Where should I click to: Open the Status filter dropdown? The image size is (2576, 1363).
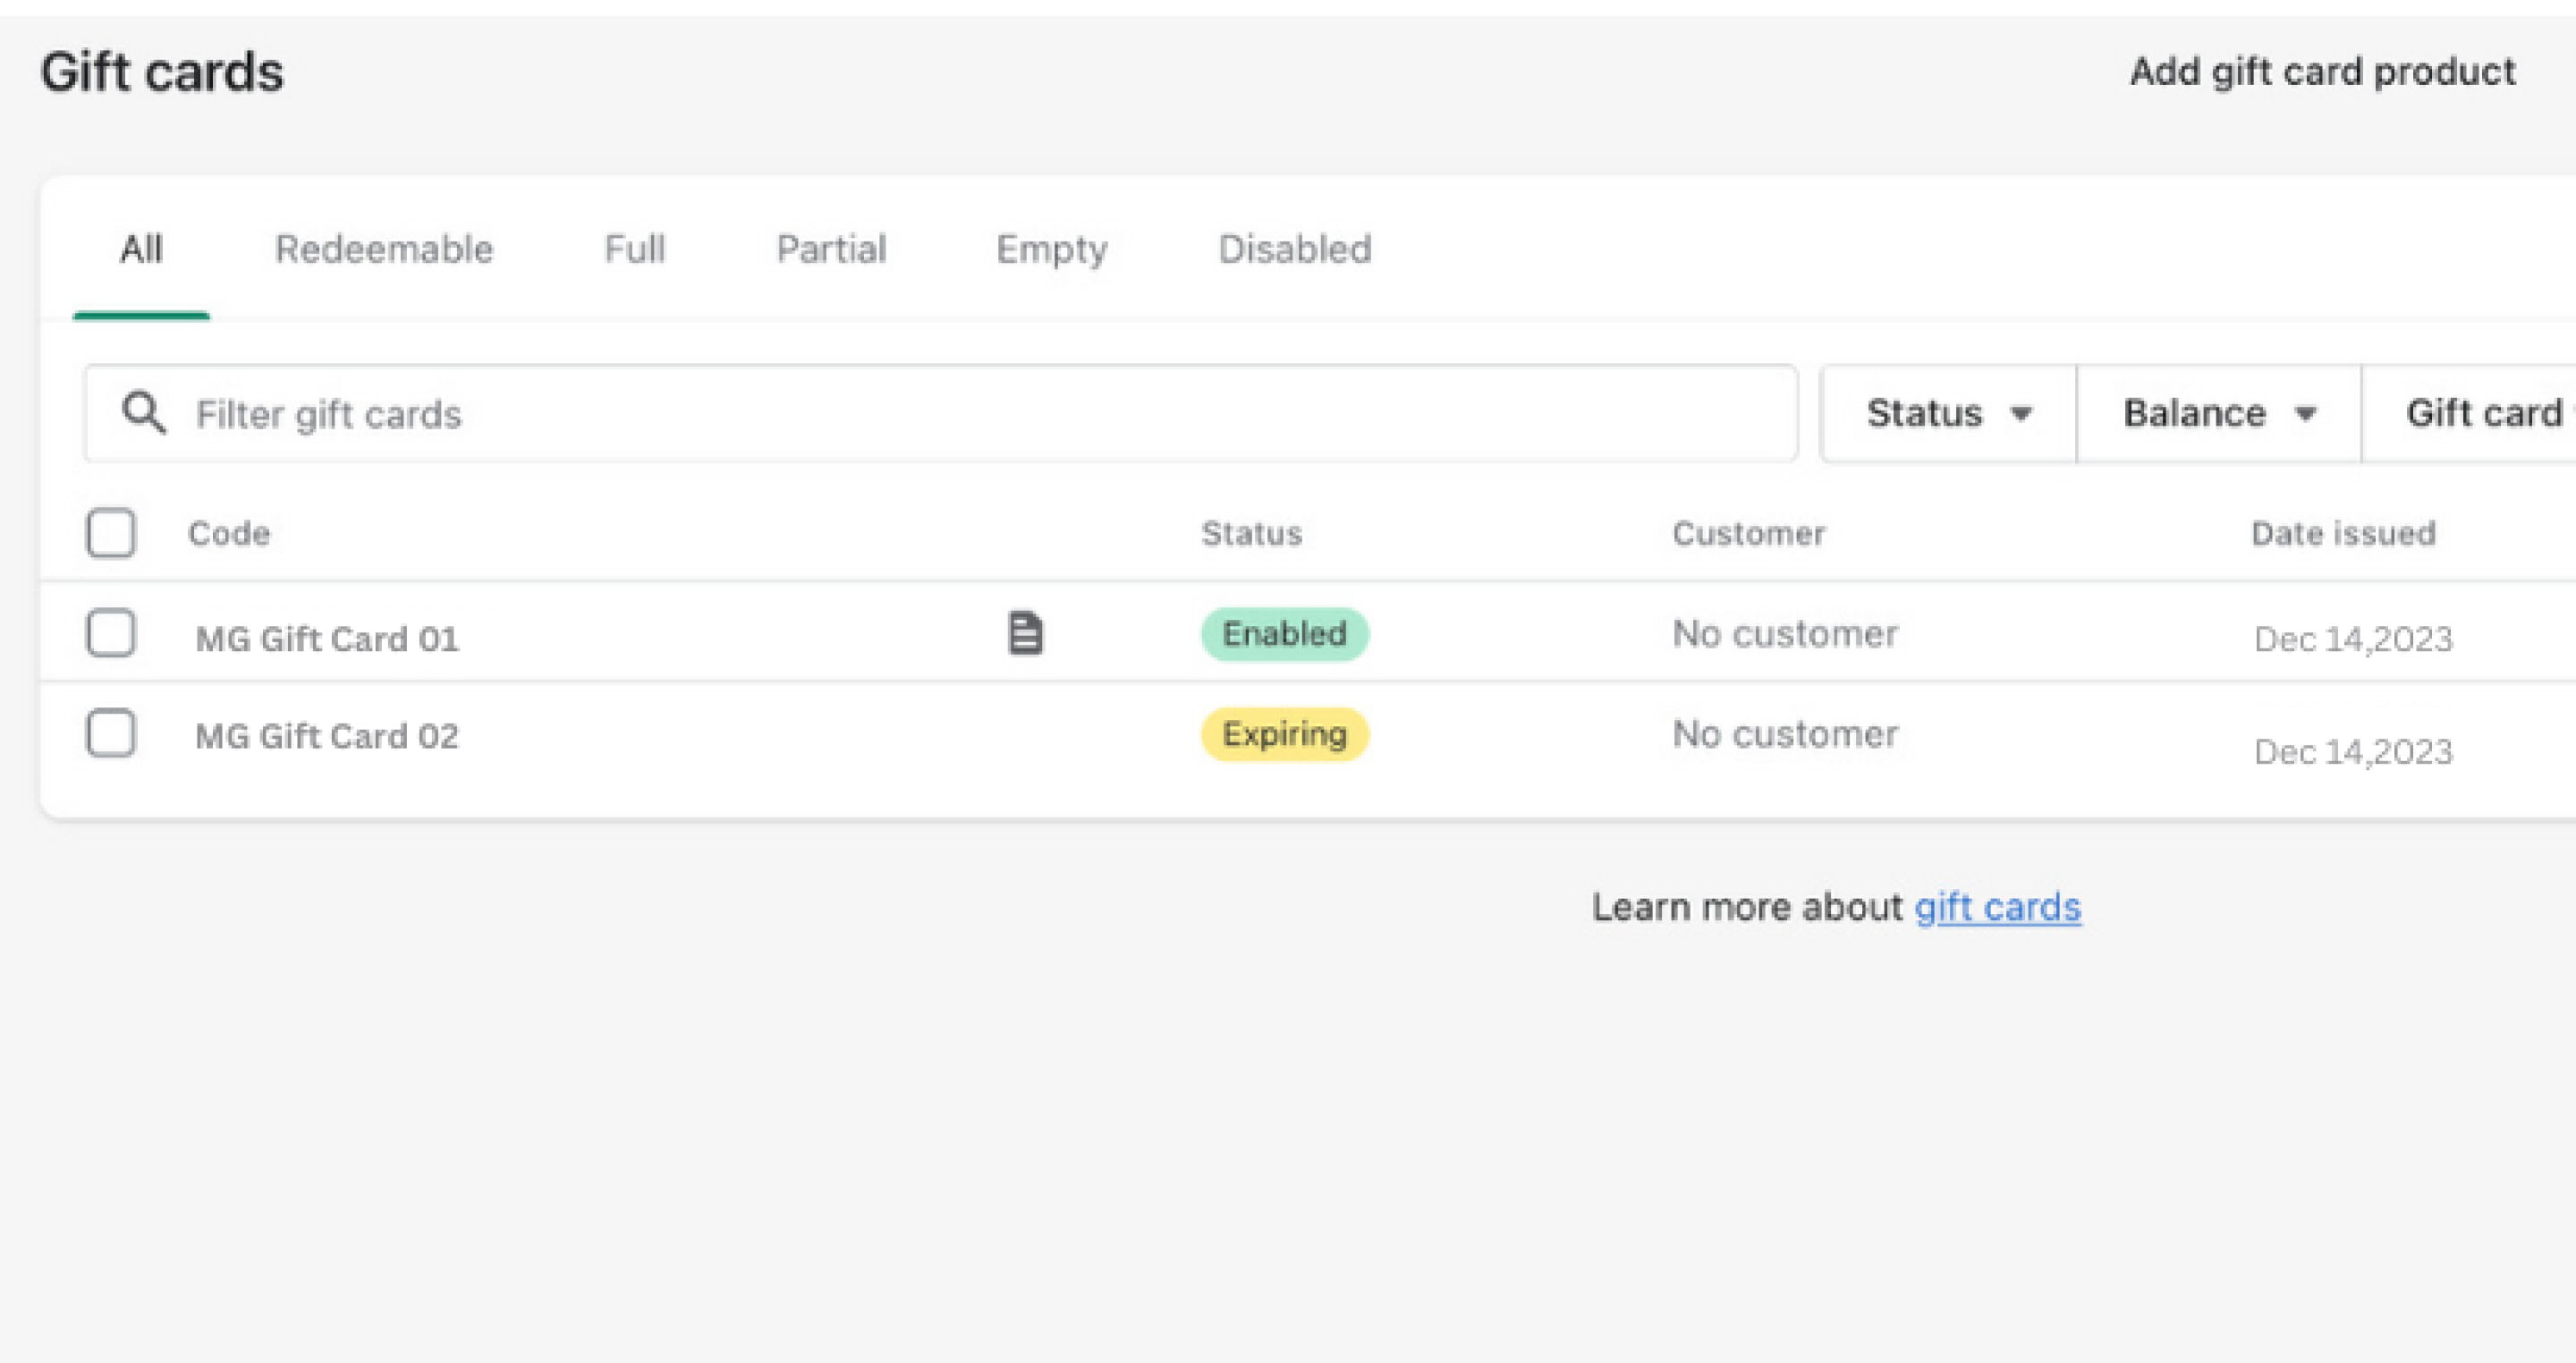1948,413
